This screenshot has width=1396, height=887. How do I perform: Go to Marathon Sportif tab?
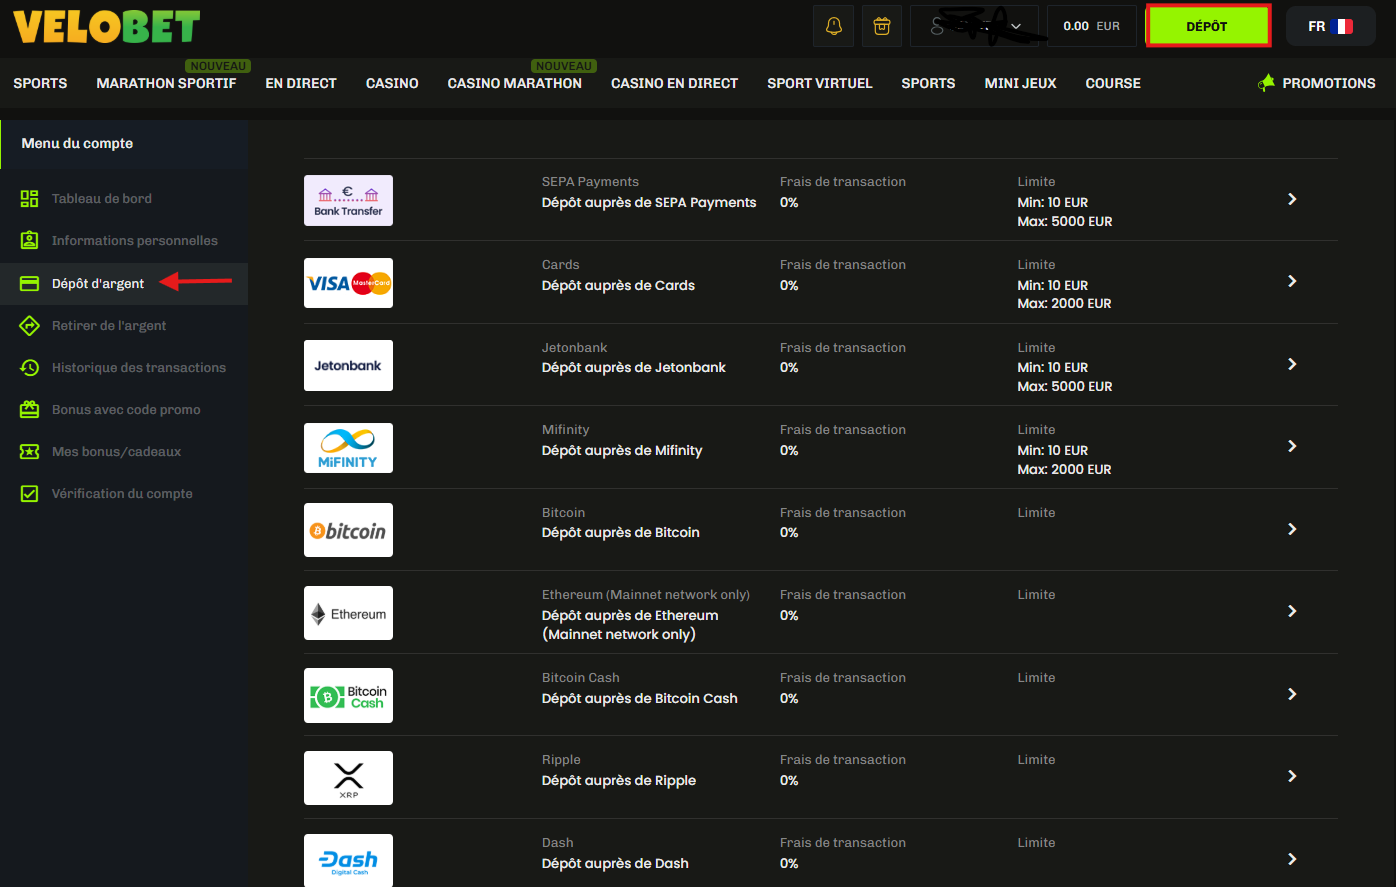tap(166, 83)
